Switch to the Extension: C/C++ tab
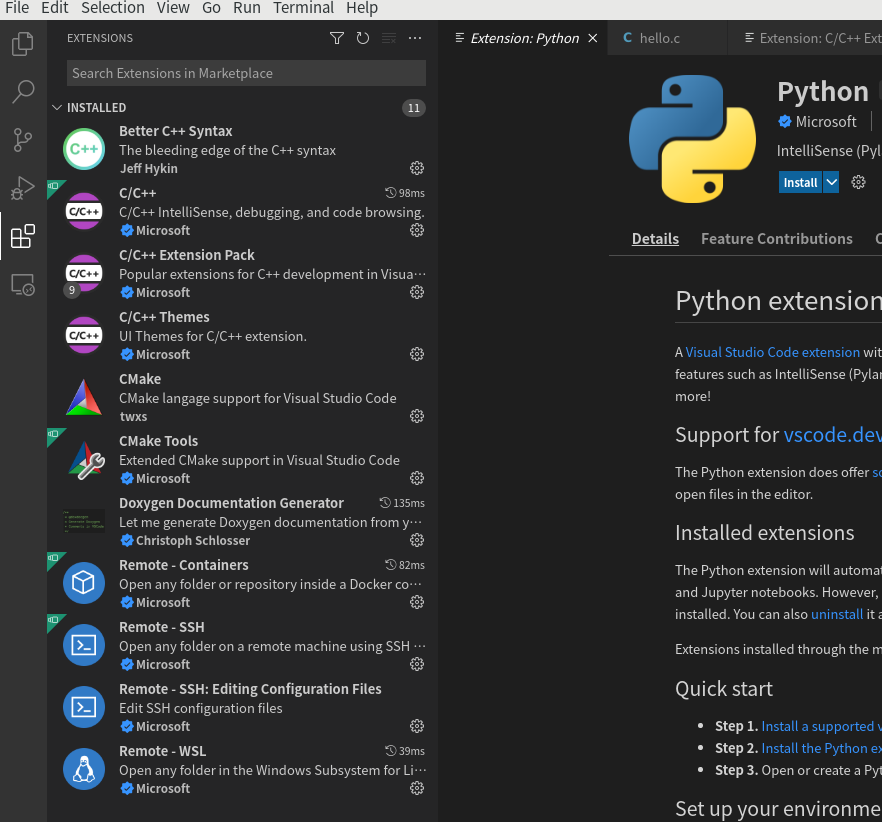 (805, 38)
